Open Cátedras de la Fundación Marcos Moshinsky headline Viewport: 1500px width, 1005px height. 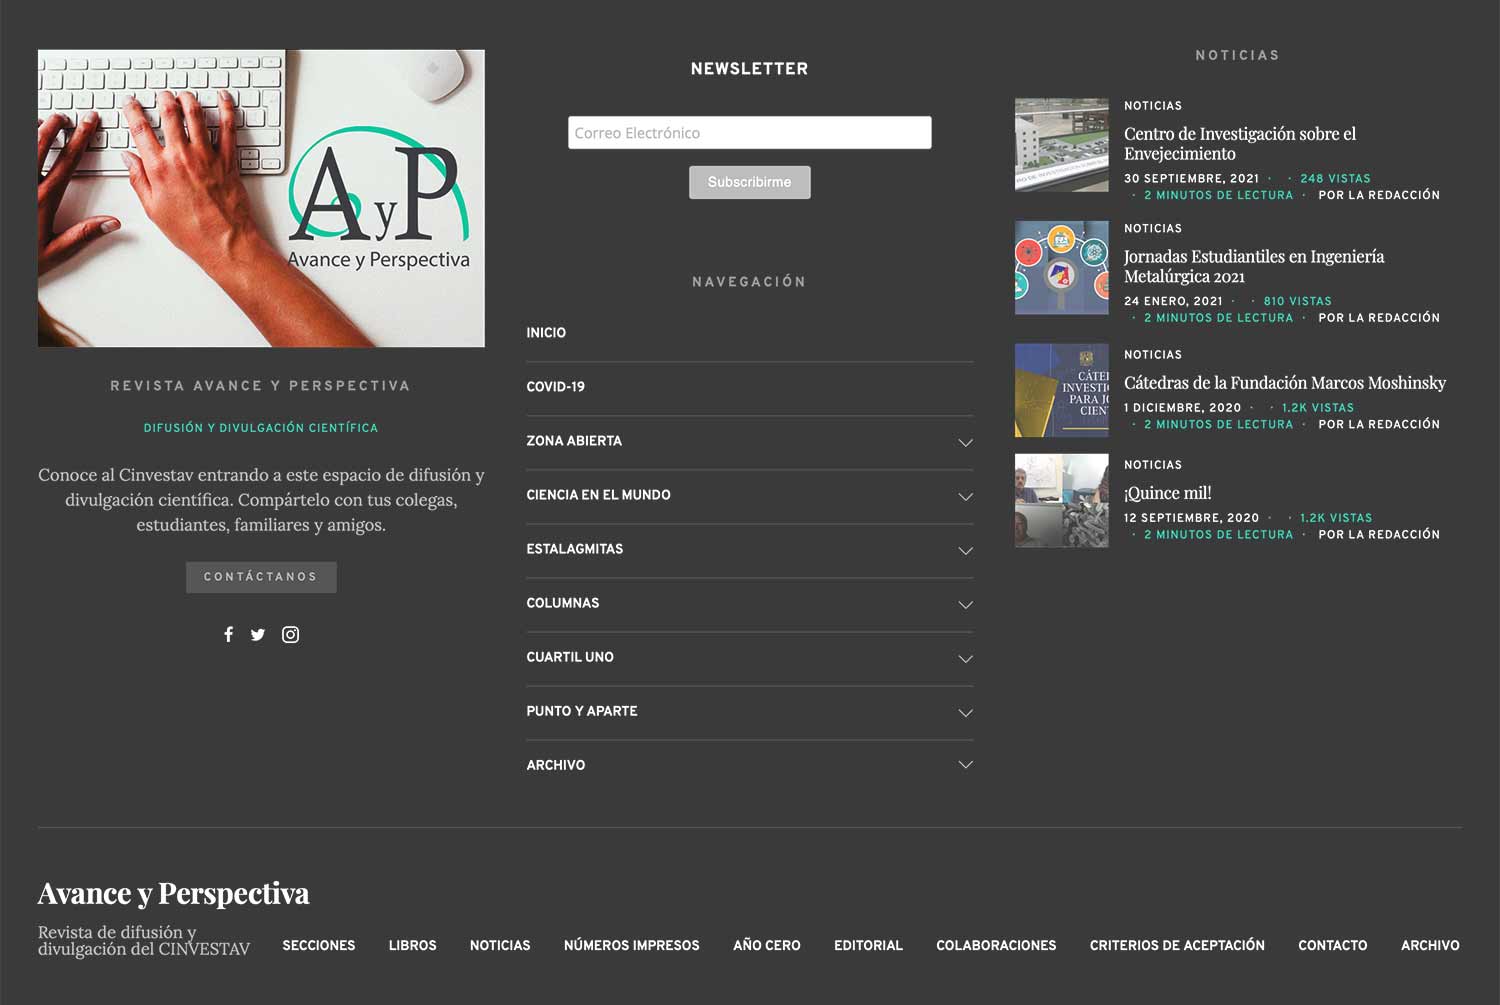[1284, 383]
